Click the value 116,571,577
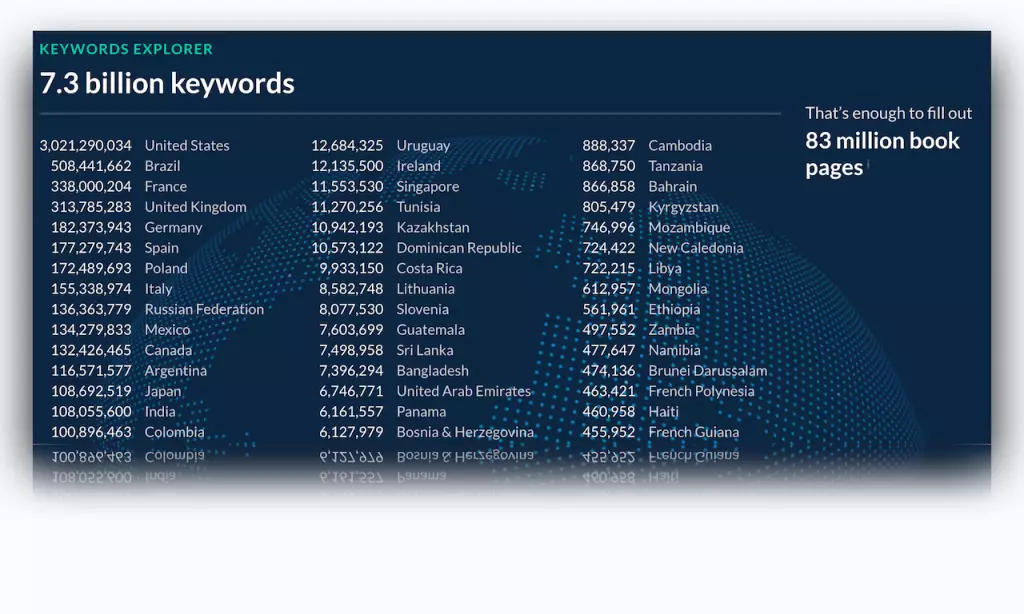 [91, 370]
